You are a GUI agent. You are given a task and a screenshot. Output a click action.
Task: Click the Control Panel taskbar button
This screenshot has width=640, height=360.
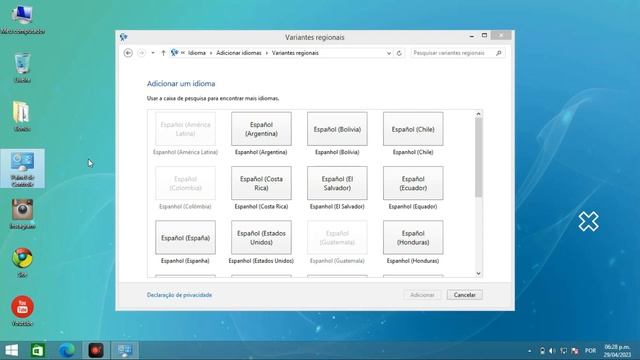point(124,351)
